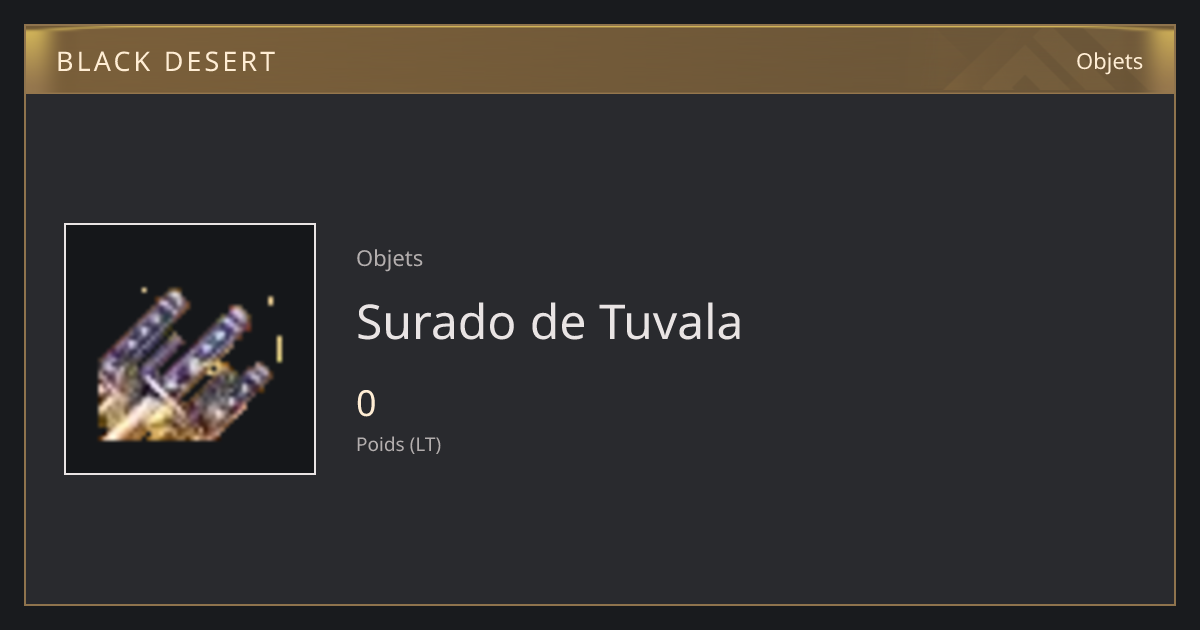The width and height of the screenshot is (1200, 630).
Task: Click the small gold dot atop item icon
Action: tap(144, 290)
